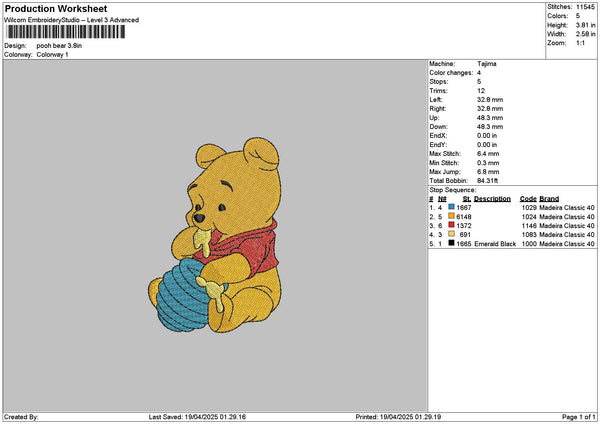Click the blue color swatch for stop 1
The width and height of the screenshot is (600, 424).
click(452, 207)
